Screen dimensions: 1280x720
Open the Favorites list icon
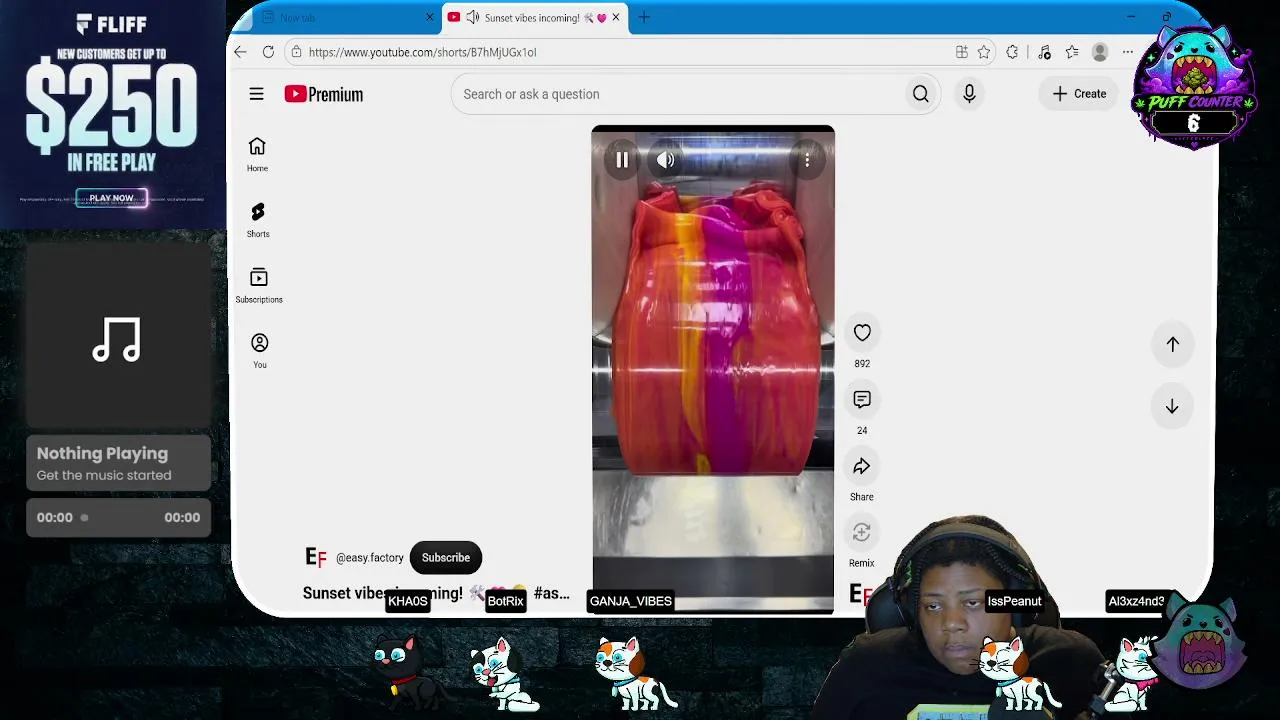pos(1072,52)
